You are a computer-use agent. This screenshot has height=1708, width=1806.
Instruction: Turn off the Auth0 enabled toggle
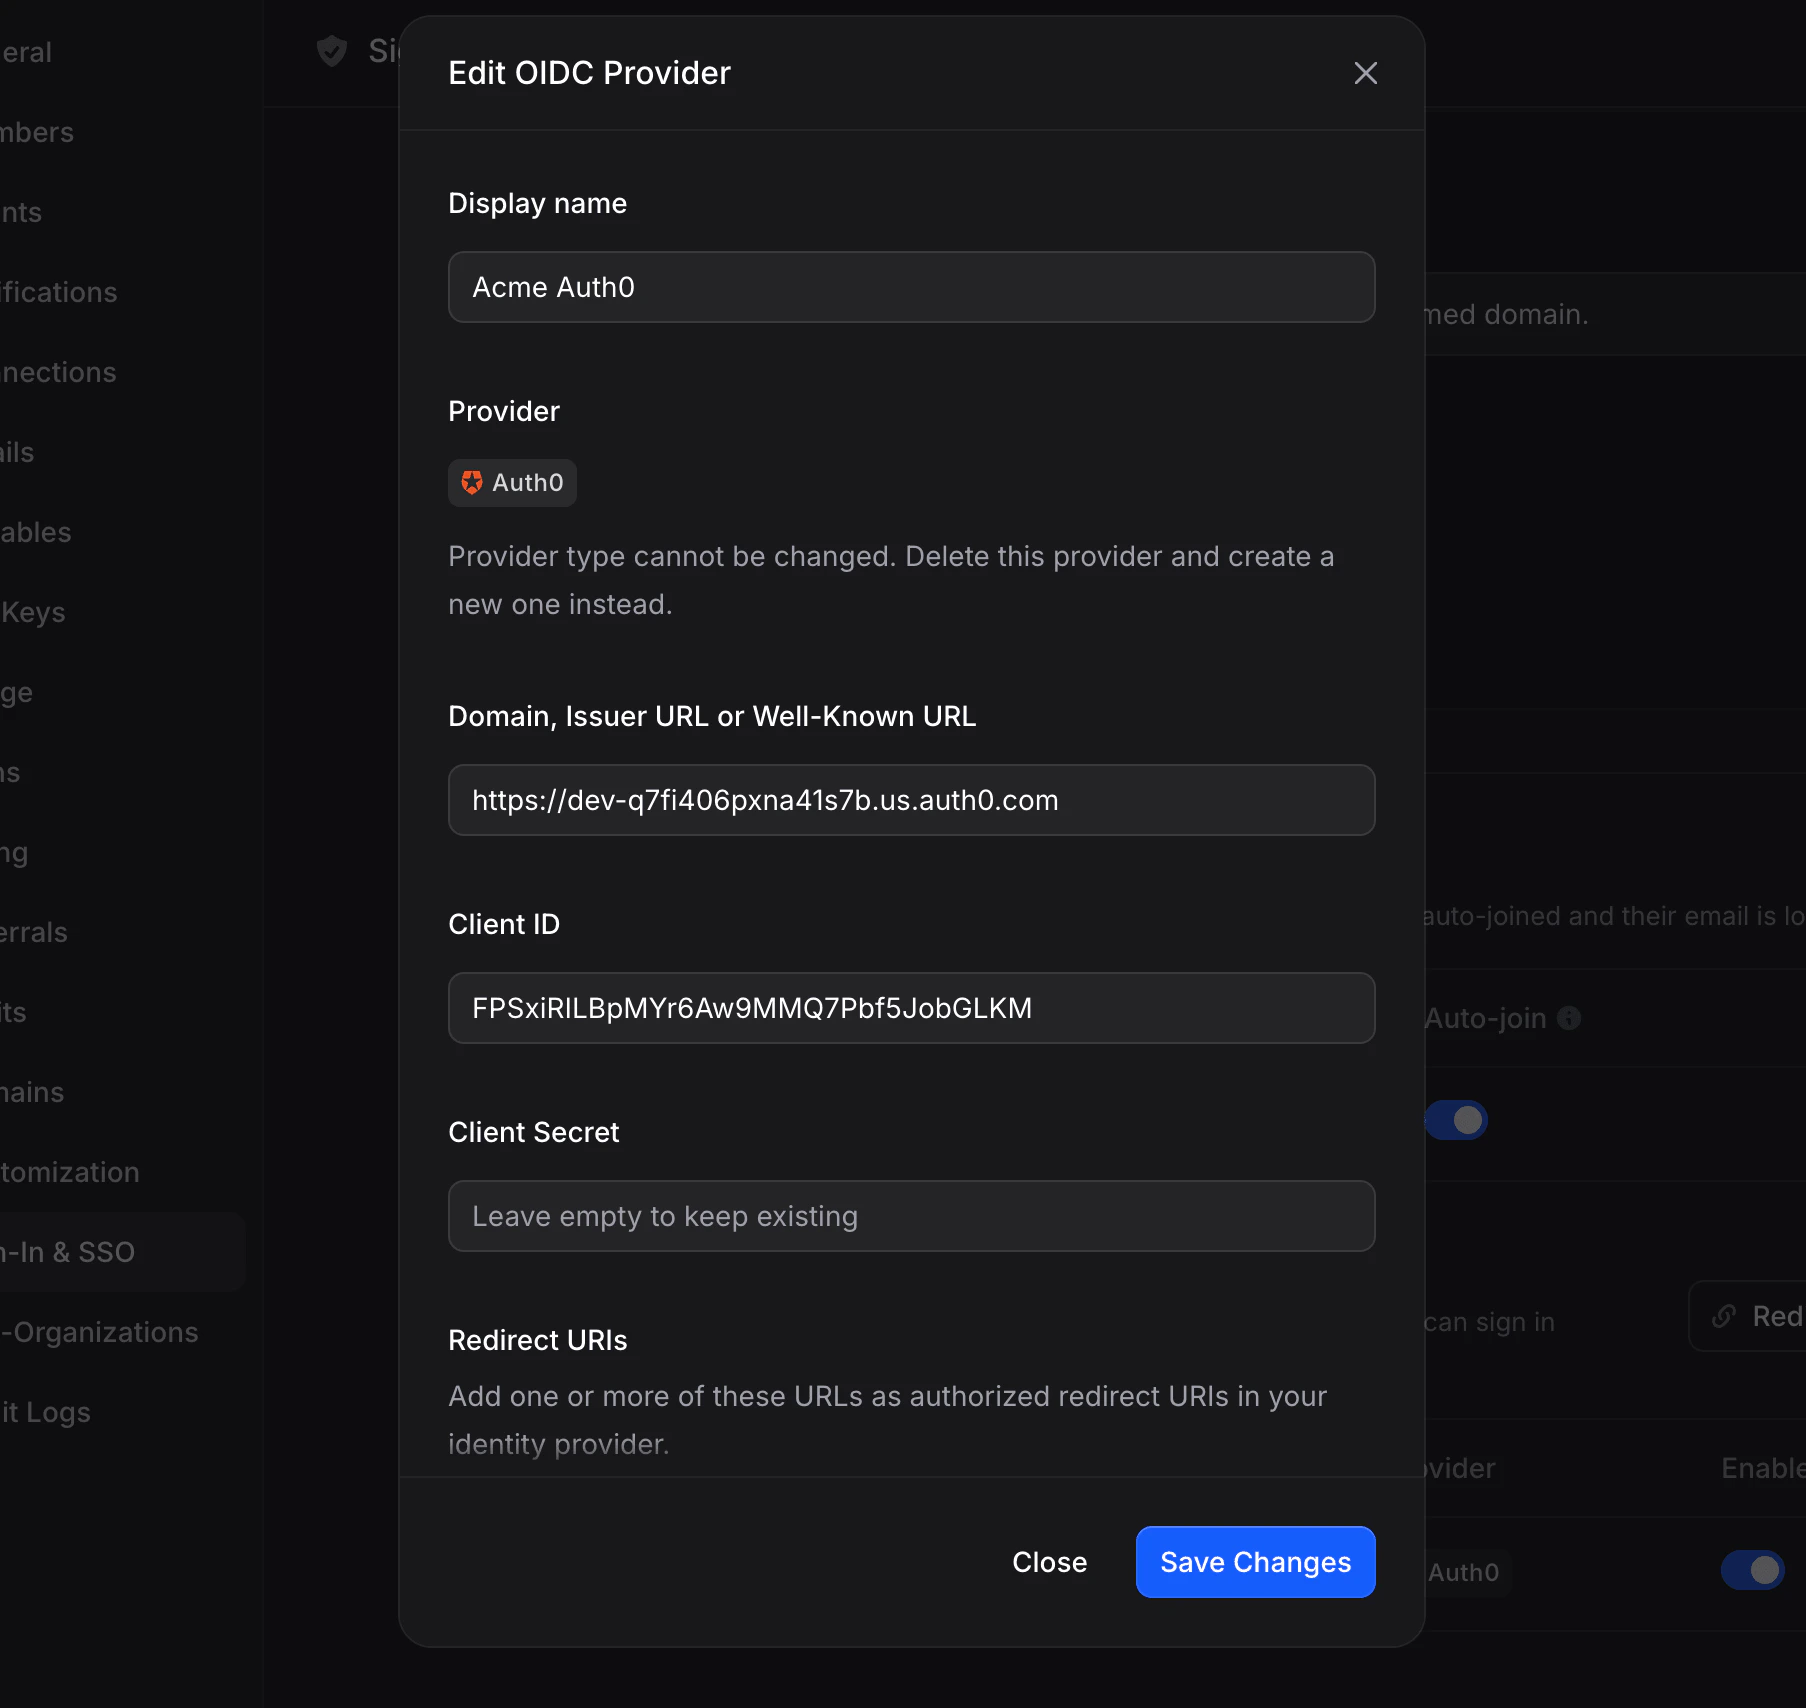1750,1571
